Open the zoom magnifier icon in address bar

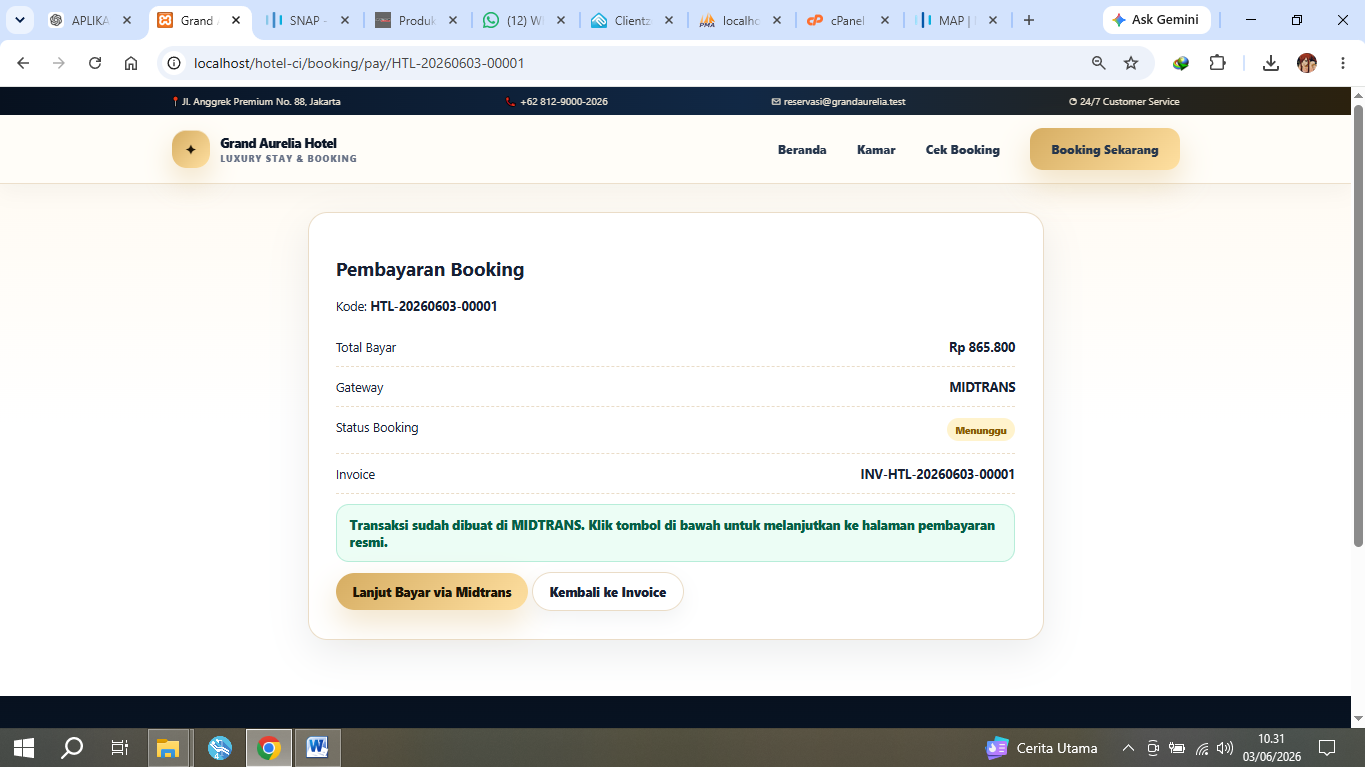(1099, 63)
